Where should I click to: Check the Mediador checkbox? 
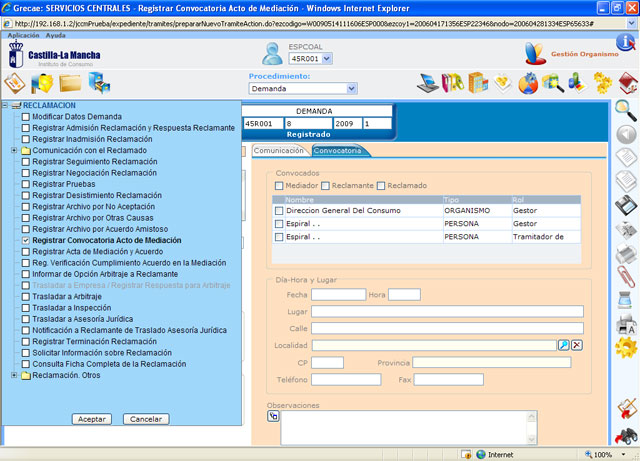[280, 185]
